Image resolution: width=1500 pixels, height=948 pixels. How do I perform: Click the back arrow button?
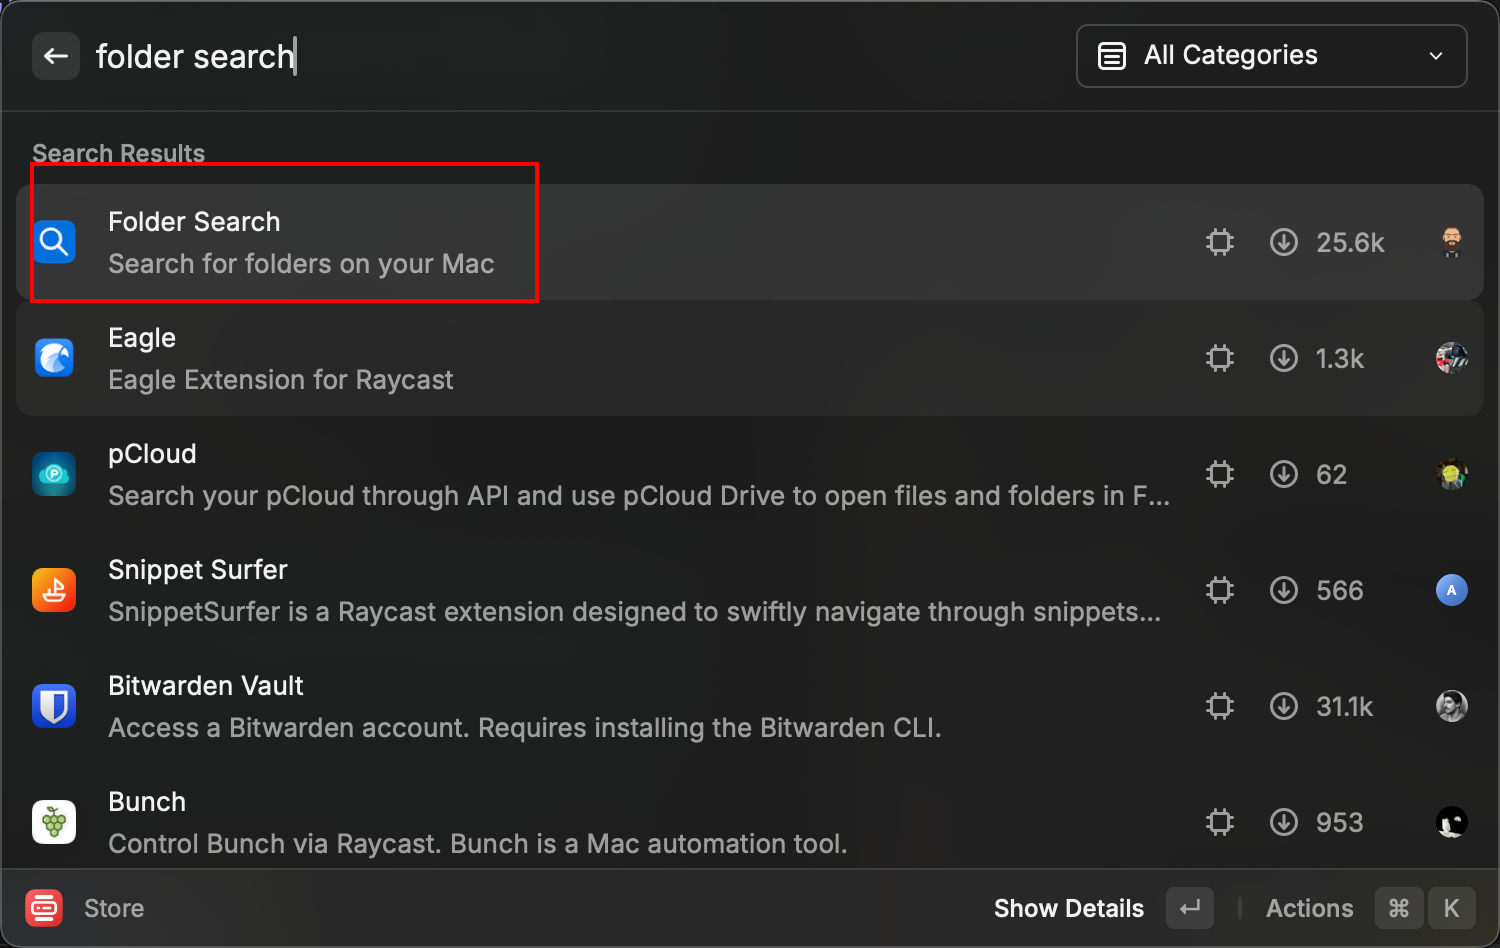(x=56, y=56)
